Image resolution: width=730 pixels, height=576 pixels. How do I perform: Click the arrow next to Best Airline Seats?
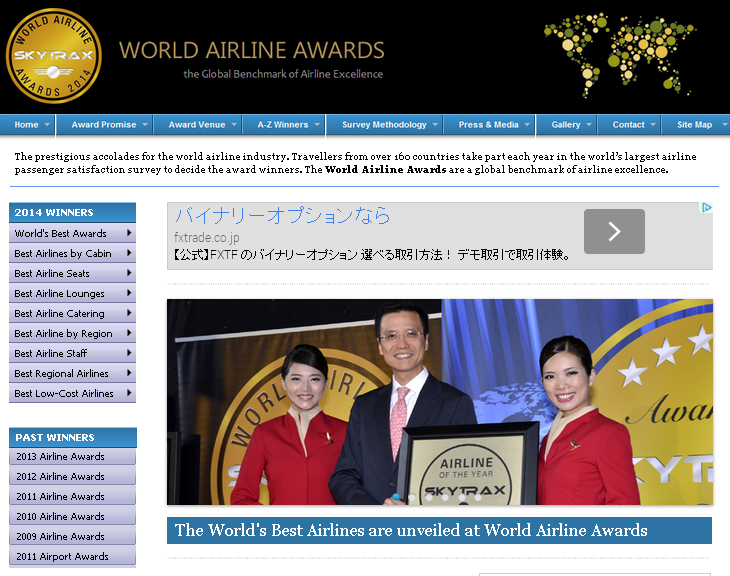pos(129,273)
